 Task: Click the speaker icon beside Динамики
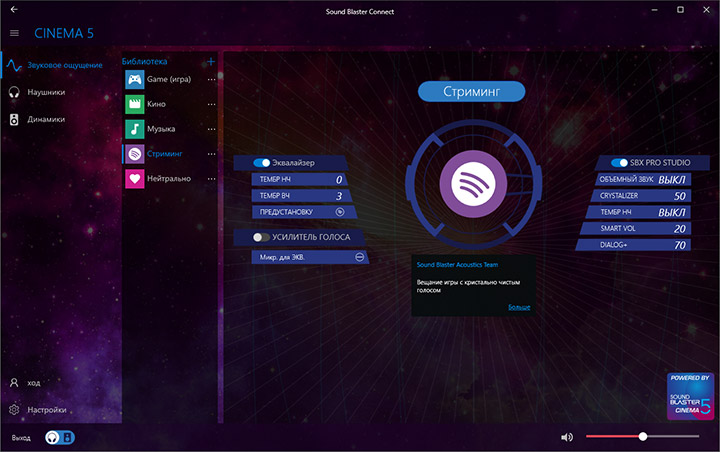[14, 119]
